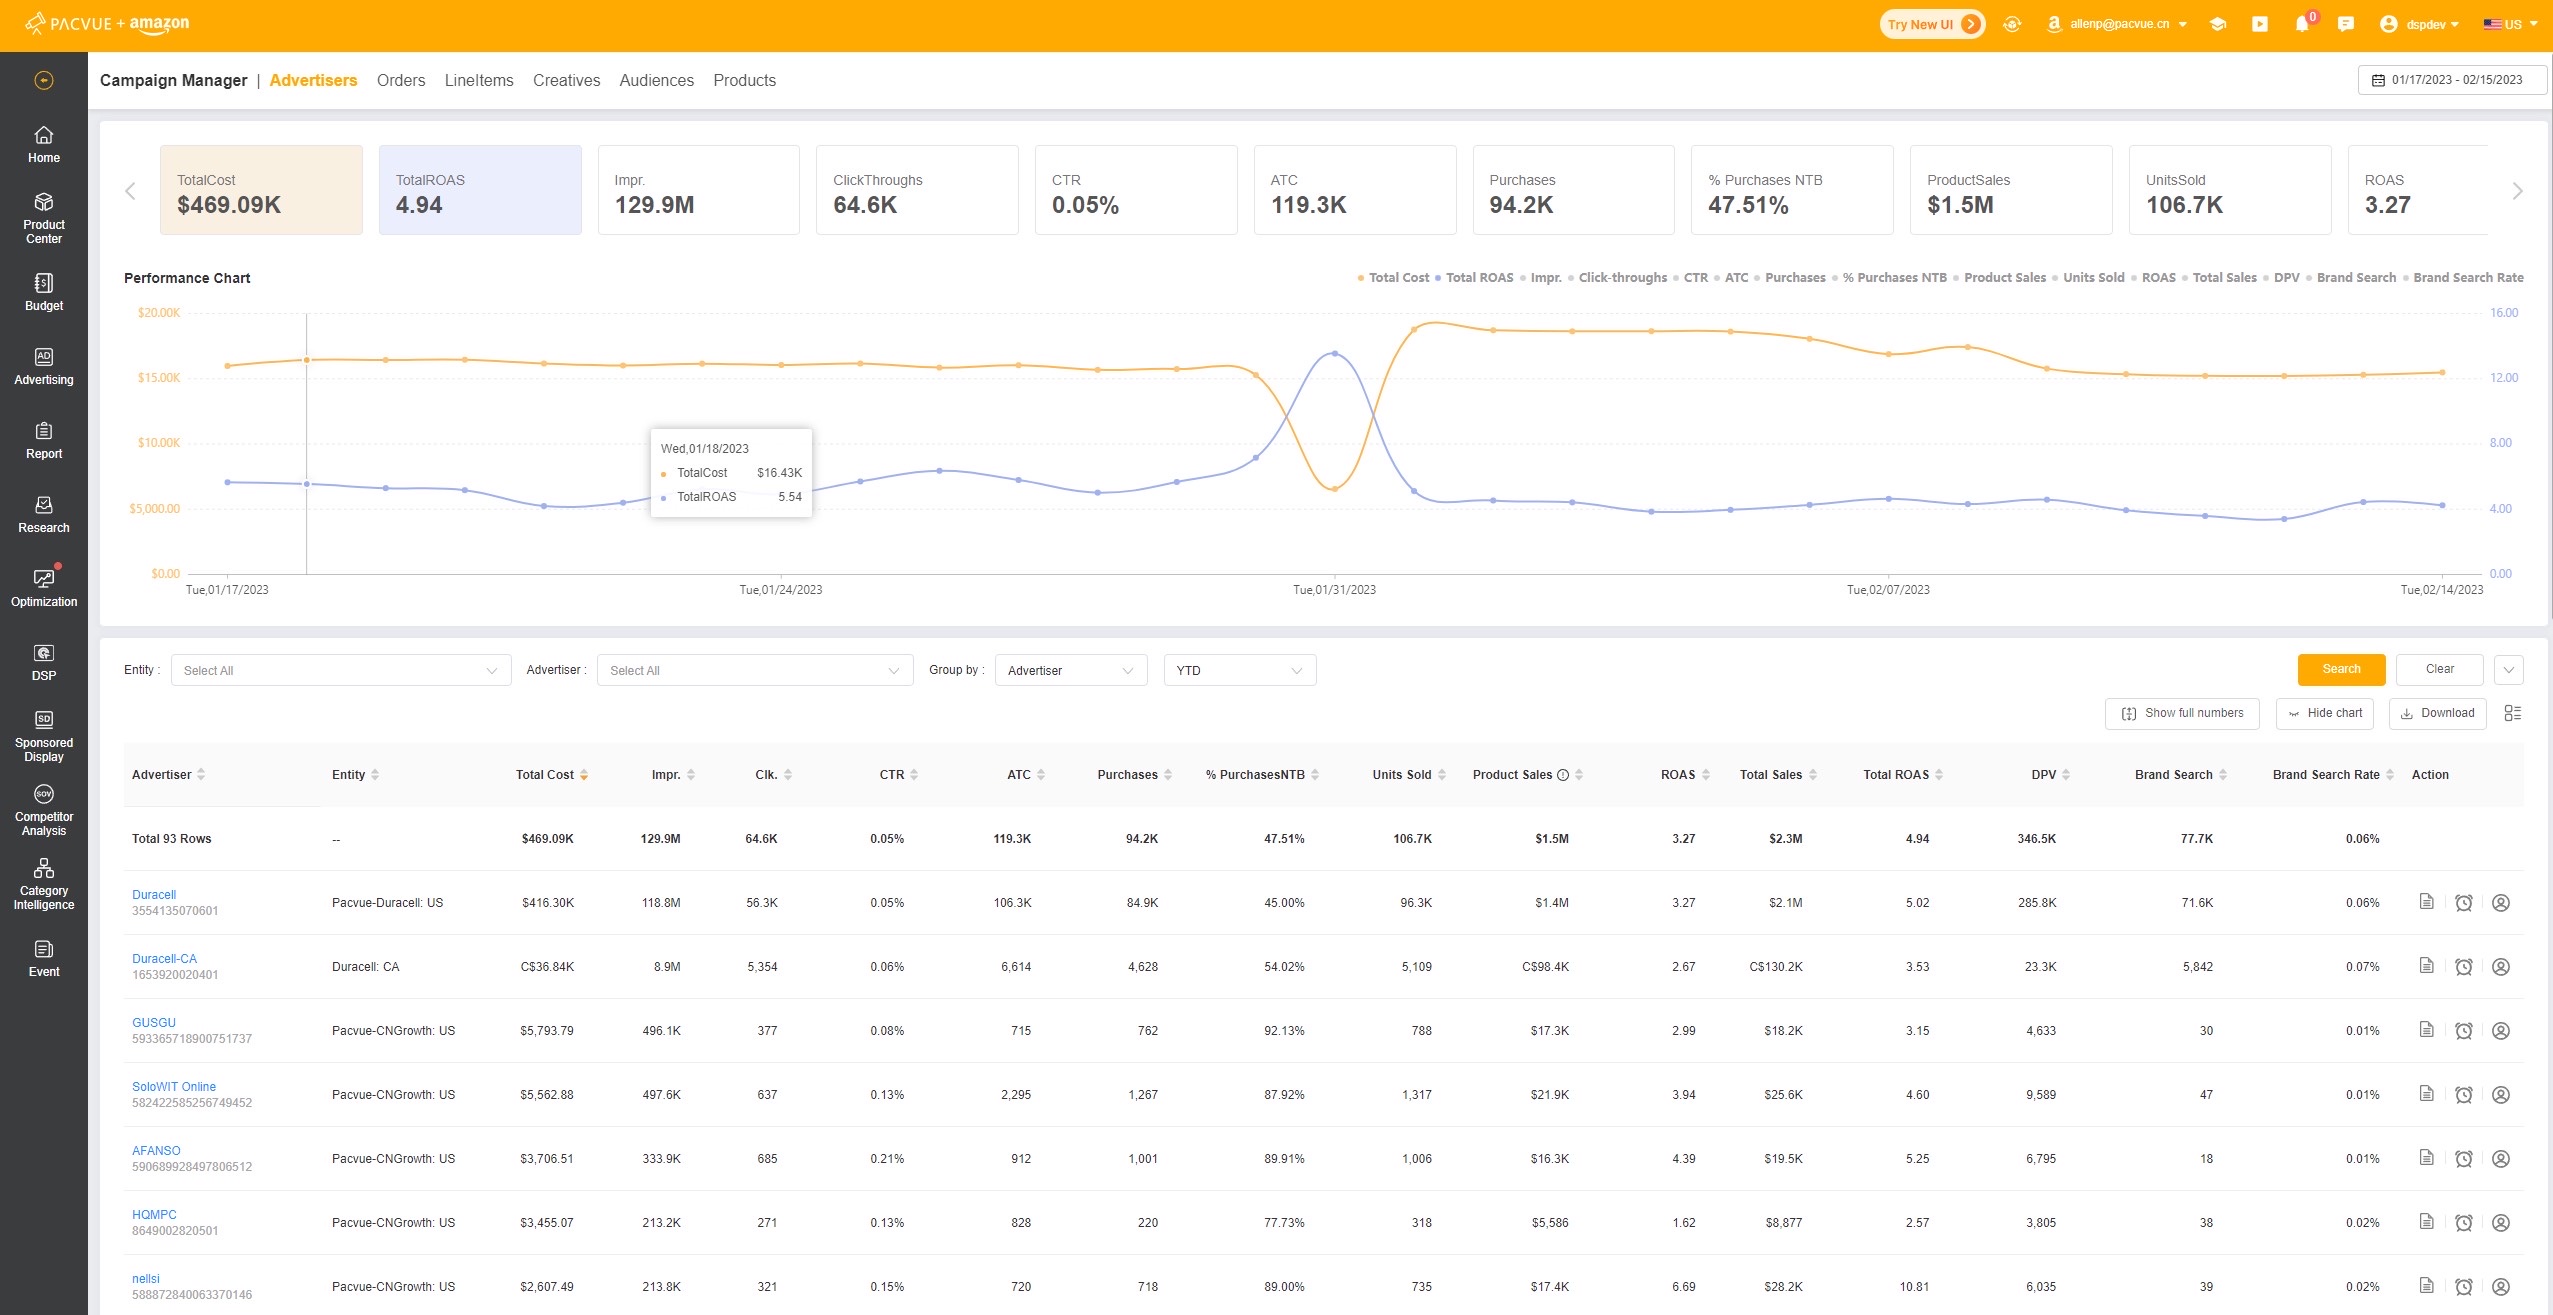Viewport: 2553px width, 1315px height.
Task: Open the allenp@pacvue.cn account dropdown
Action: pyautogui.click(x=2118, y=24)
